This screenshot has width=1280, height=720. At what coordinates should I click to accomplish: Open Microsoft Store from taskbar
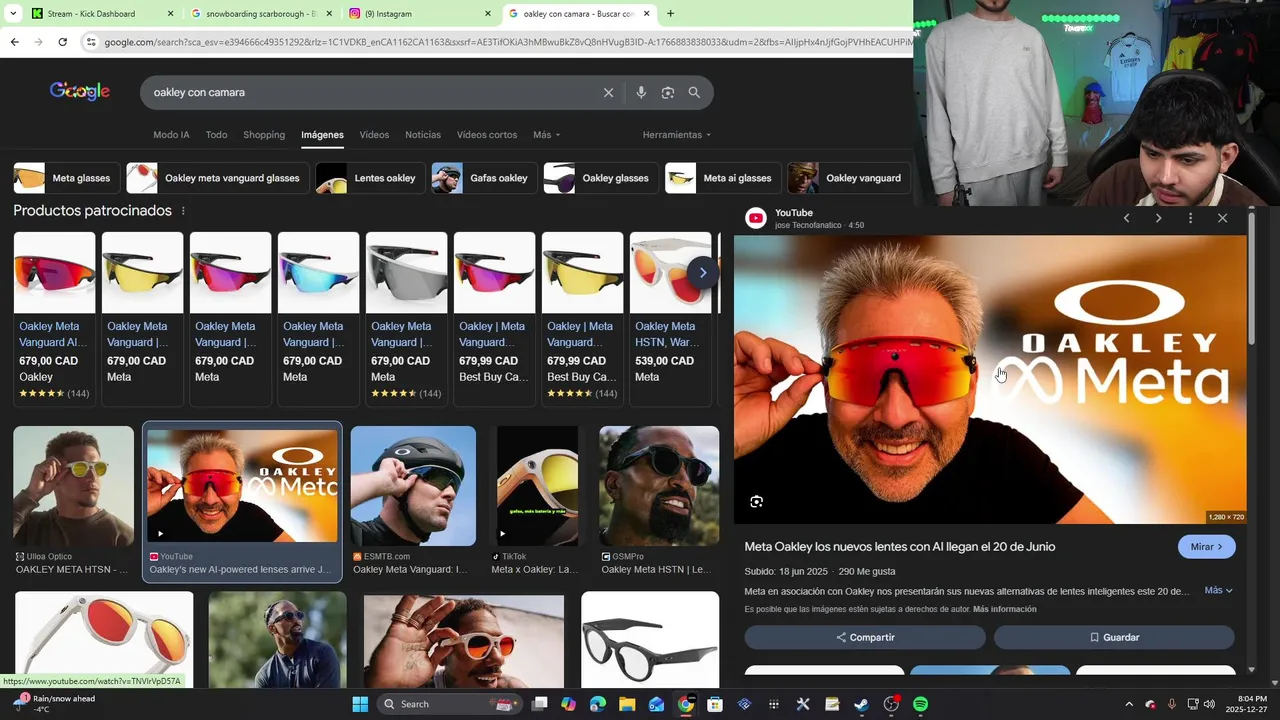715,704
